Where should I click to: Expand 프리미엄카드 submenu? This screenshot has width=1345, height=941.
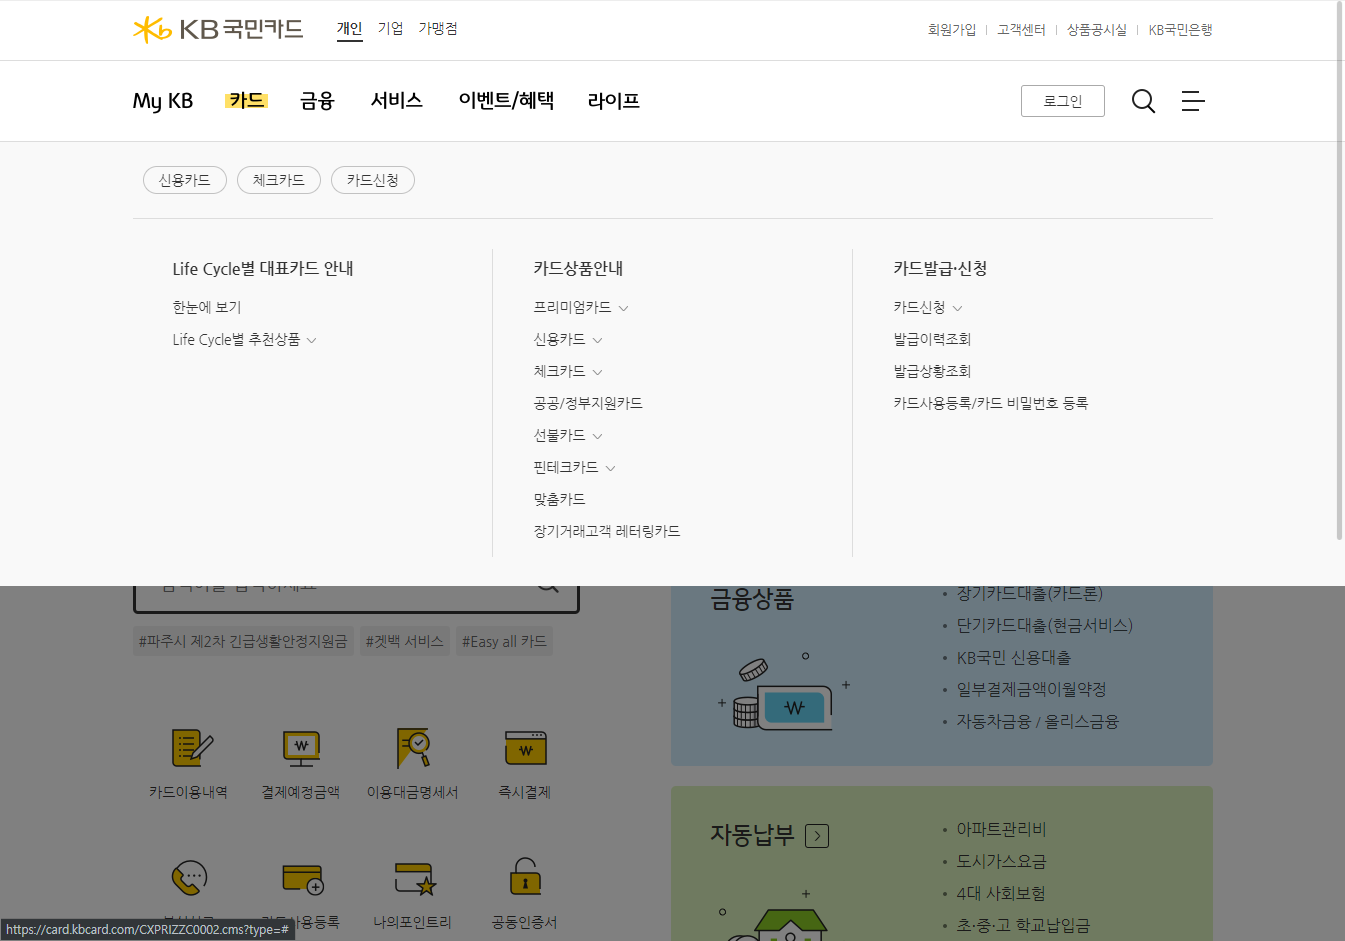click(624, 308)
